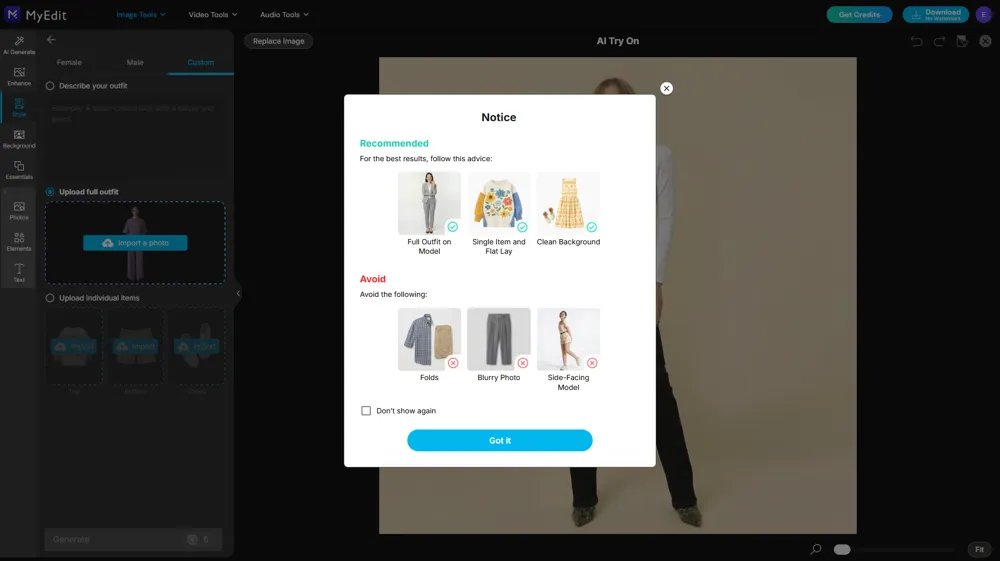Select the Upload individual items option

(50, 298)
